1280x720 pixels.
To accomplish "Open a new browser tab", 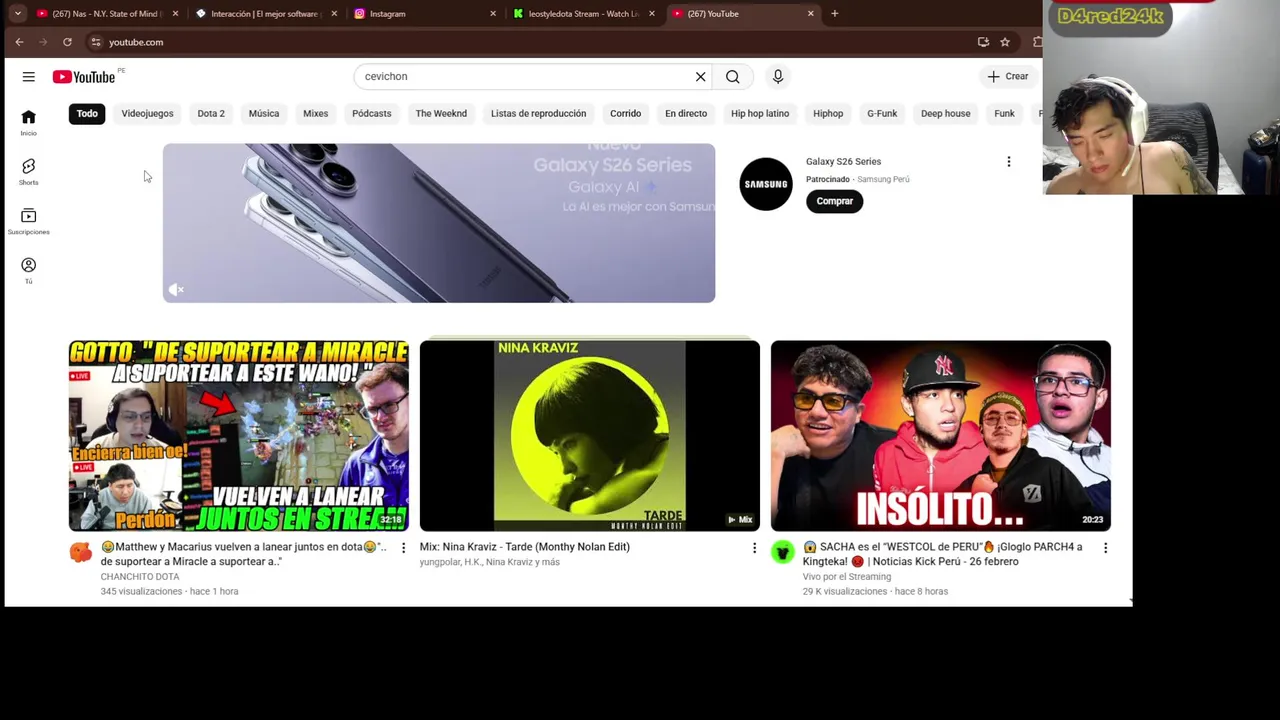I will [x=834, y=13].
